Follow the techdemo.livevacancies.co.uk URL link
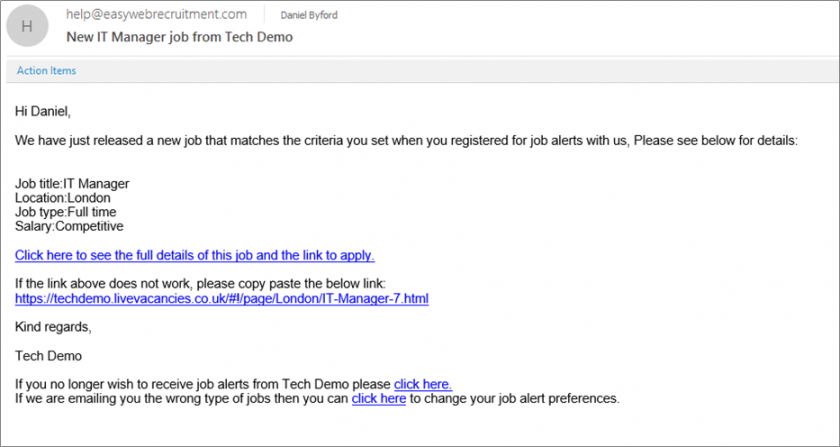This screenshot has width=840, height=447. pyautogui.click(x=222, y=299)
